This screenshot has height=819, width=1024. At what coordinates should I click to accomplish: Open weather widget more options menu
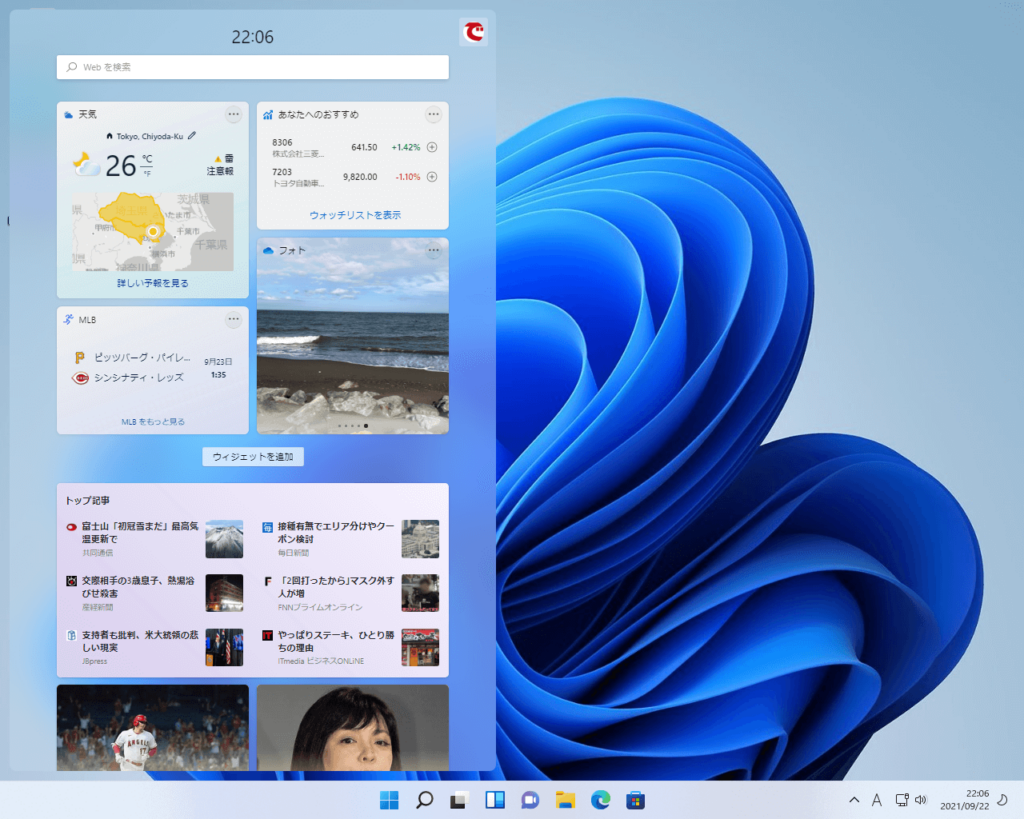coord(233,115)
